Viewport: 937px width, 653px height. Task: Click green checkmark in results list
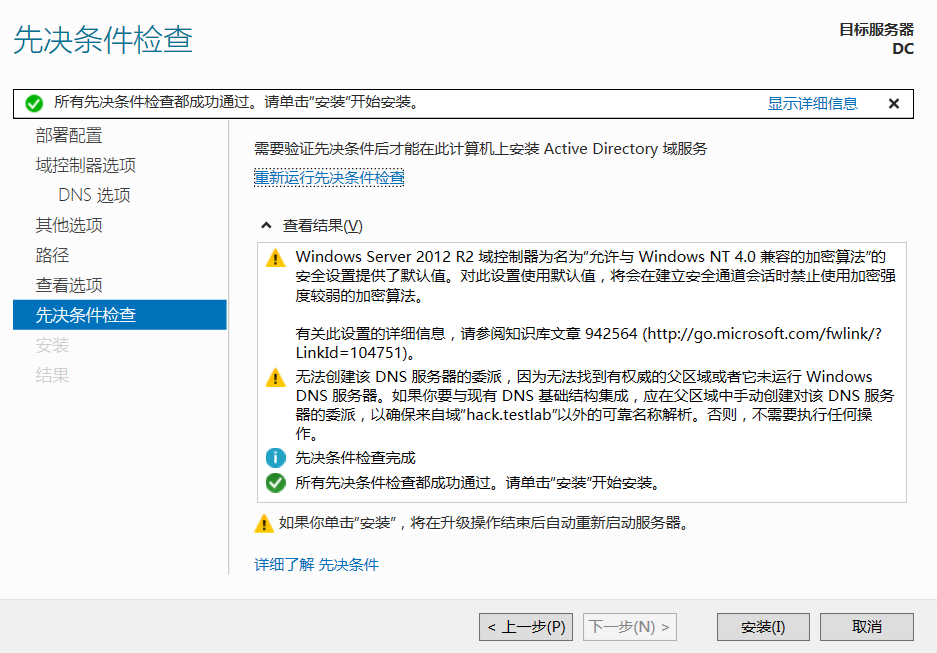tap(276, 483)
